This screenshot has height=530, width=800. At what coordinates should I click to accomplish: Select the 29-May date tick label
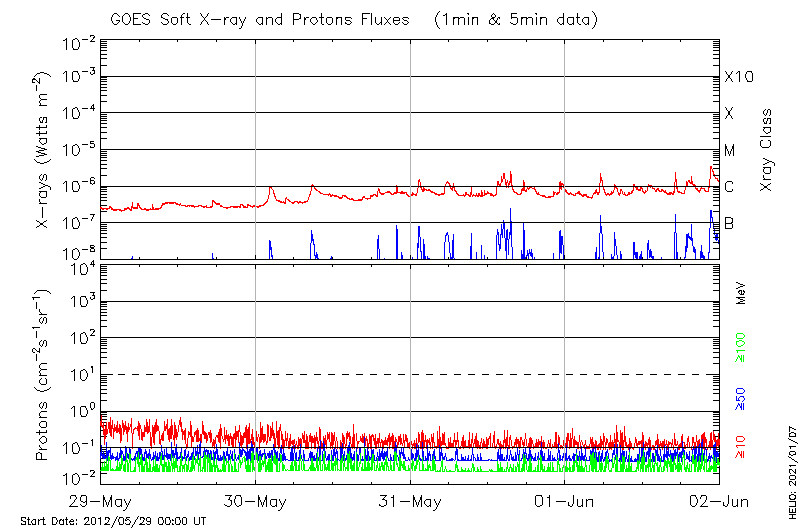101,500
